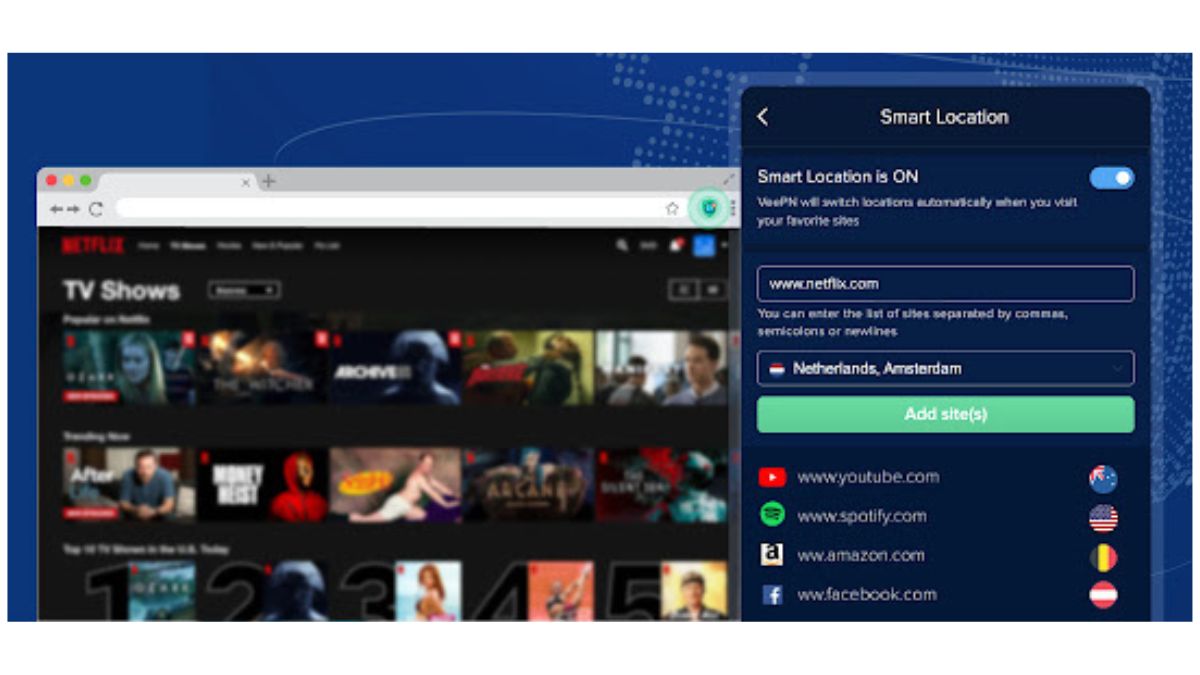
Task: Open New & Popular on Netflix
Action: 279,245
